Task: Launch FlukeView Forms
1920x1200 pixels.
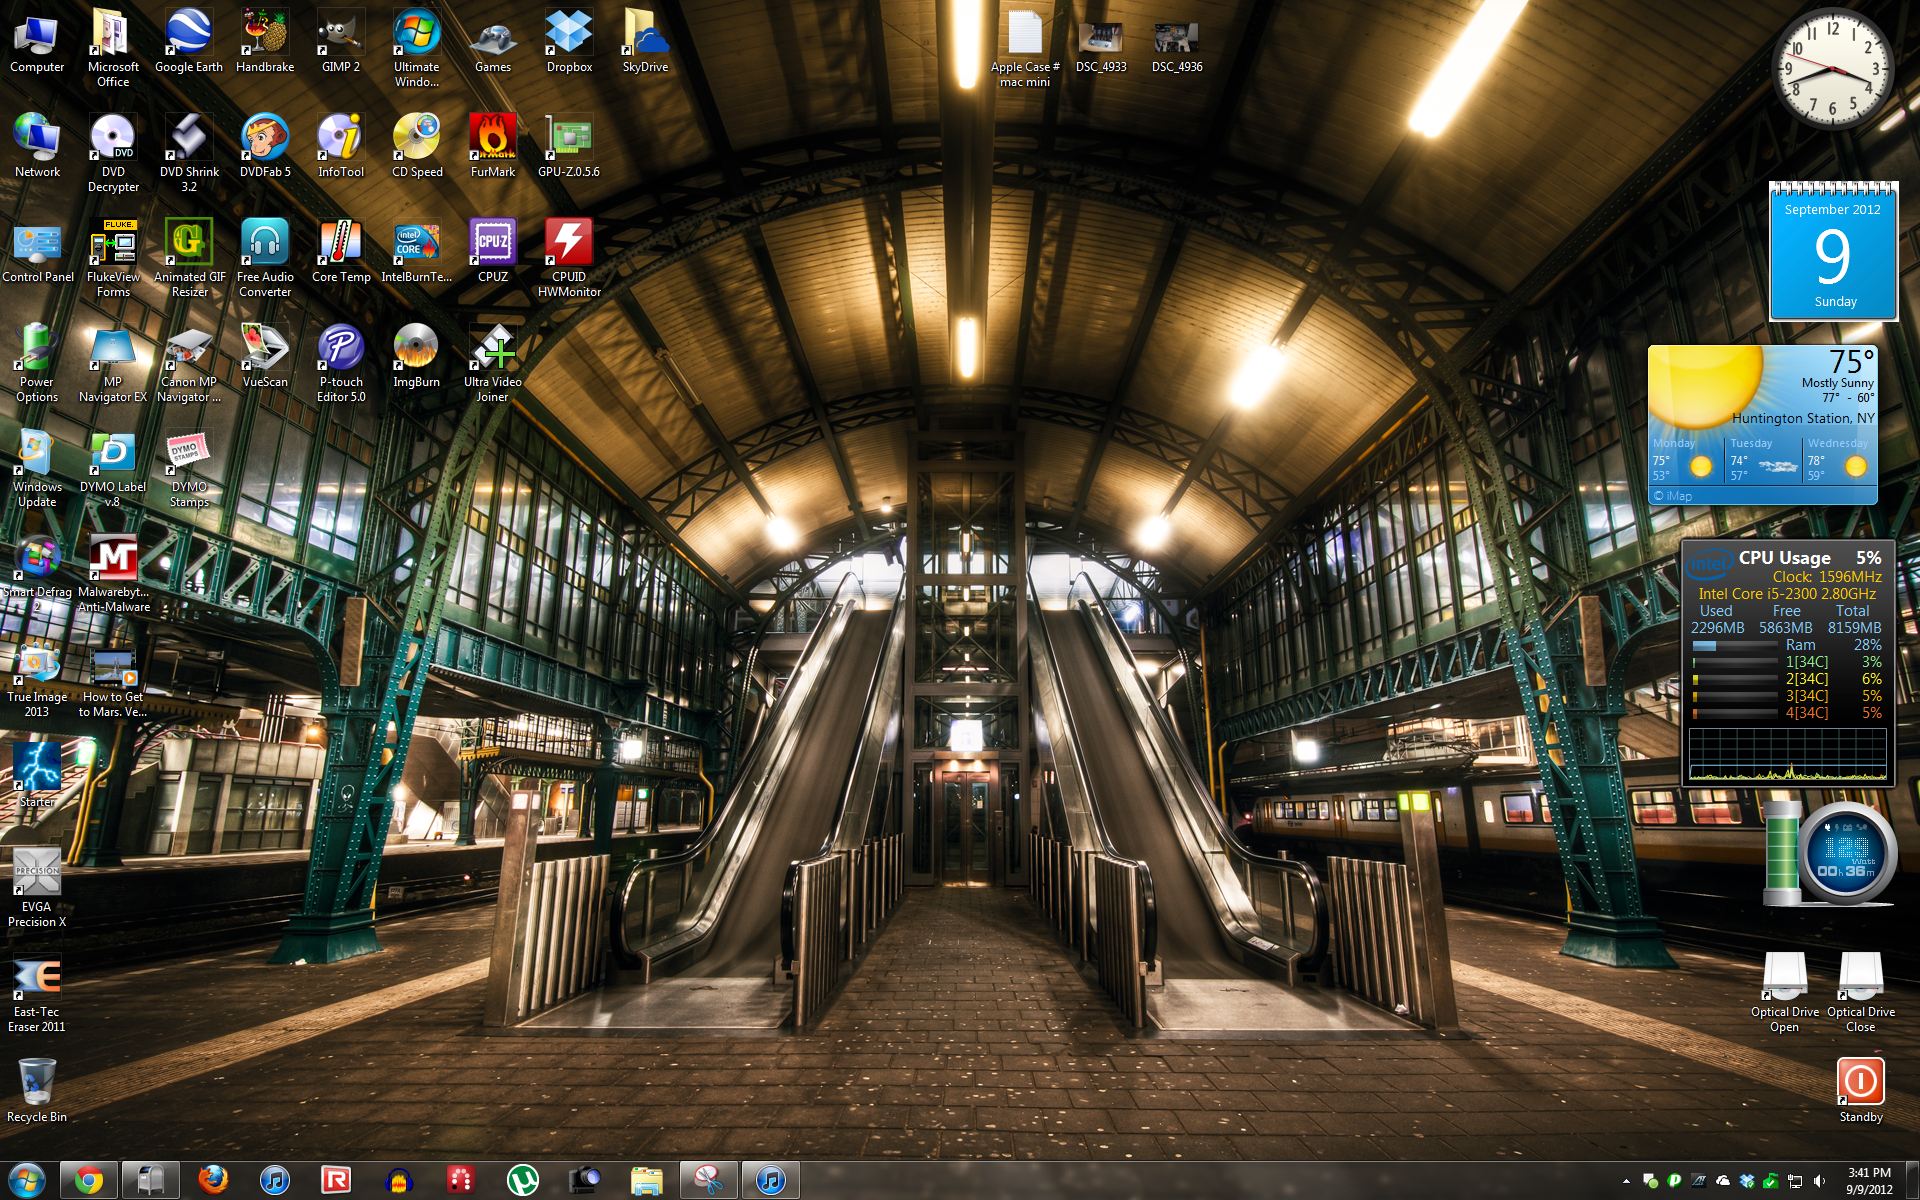Action: tap(113, 258)
